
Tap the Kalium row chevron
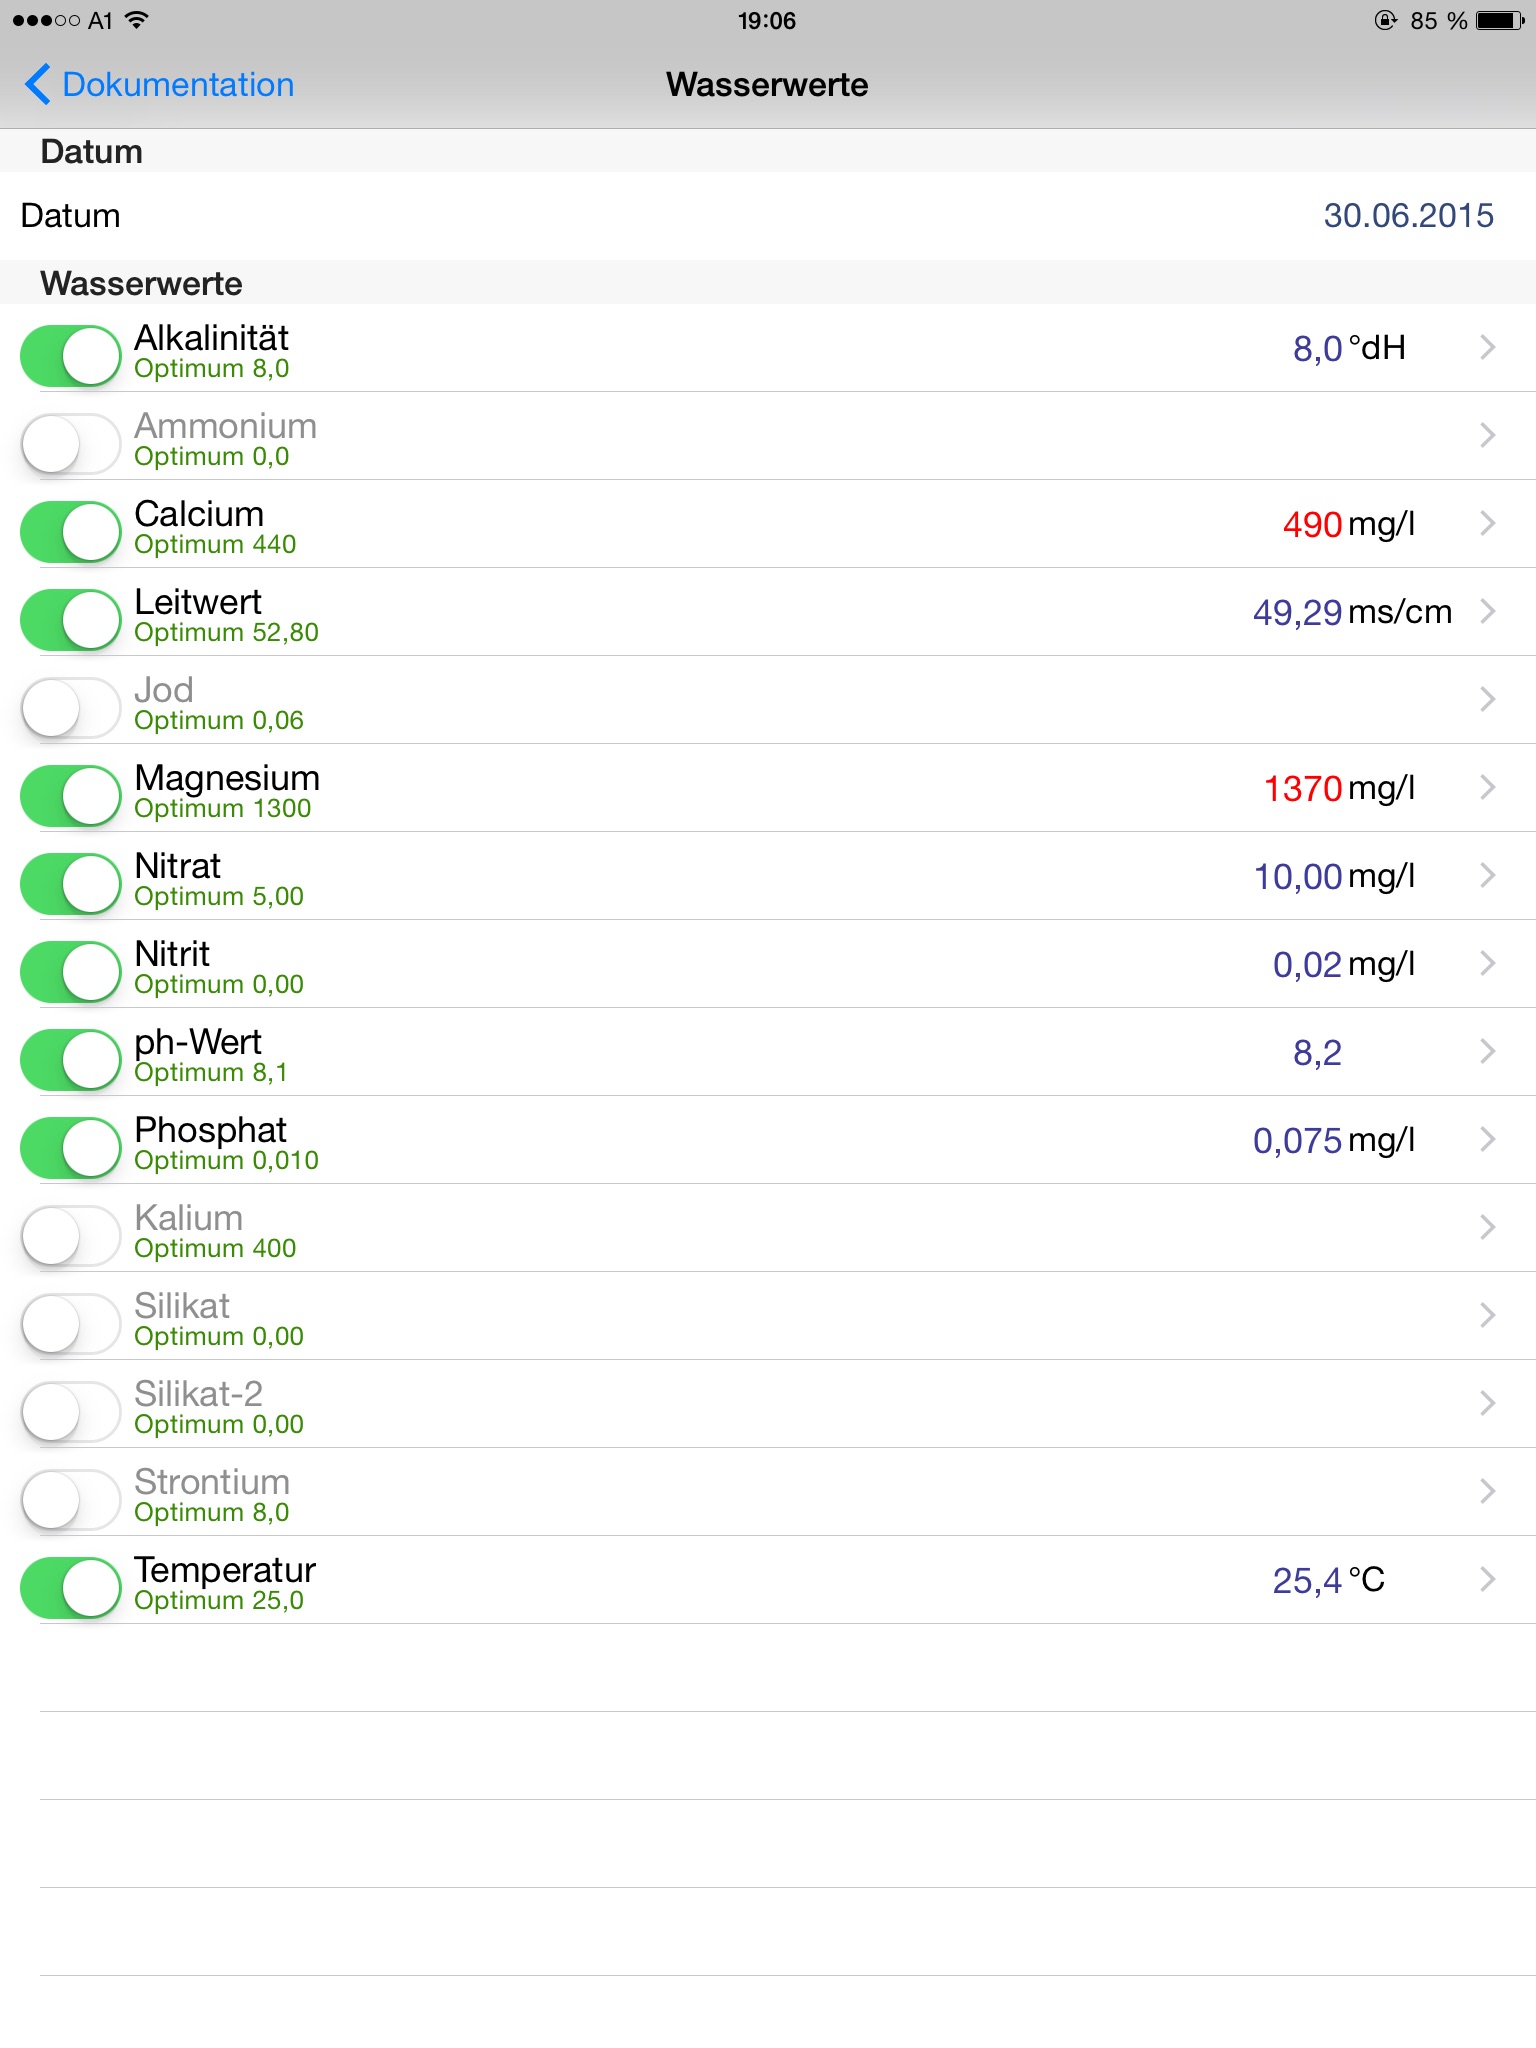point(1487,1227)
